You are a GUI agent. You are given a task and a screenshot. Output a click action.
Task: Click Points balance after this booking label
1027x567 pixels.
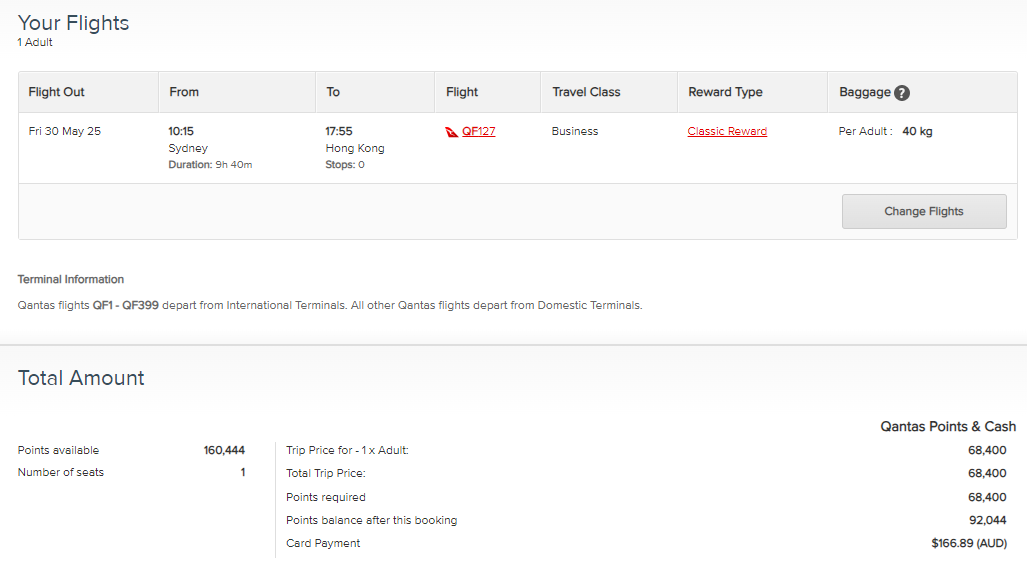click(x=371, y=521)
